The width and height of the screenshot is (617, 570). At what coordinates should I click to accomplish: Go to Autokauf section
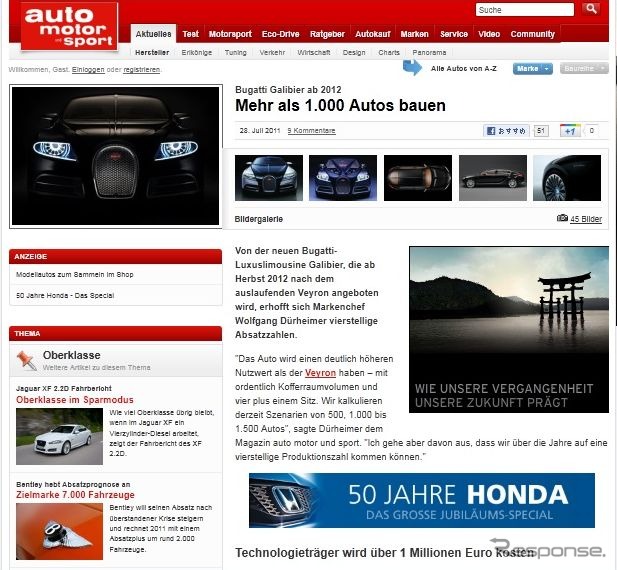[373, 34]
